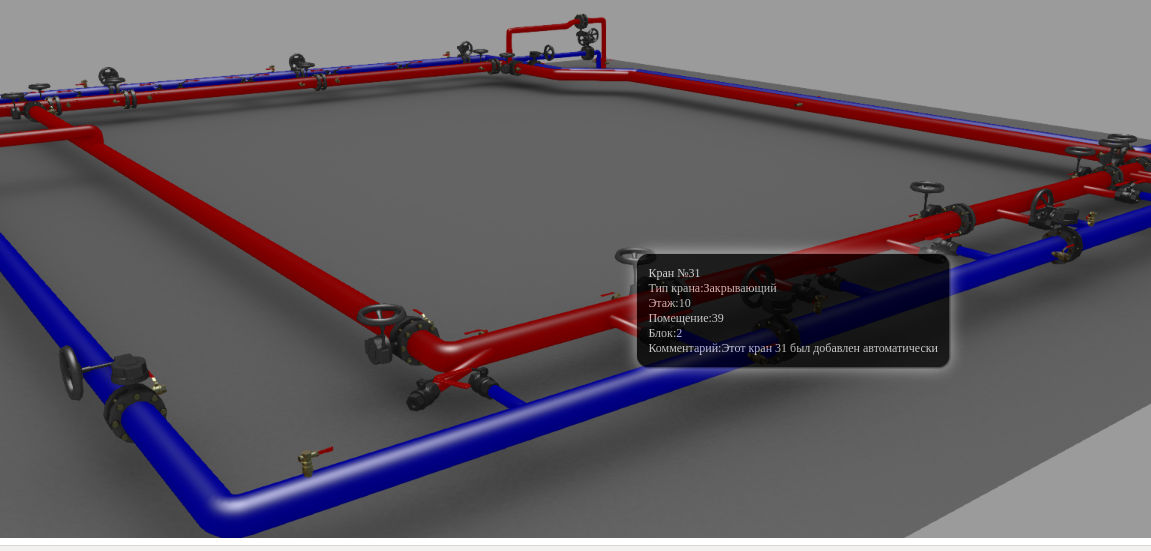1151x551 pixels.
Task: Click the vertical handwheel on the near-left blue pipe
Action: 71,373
